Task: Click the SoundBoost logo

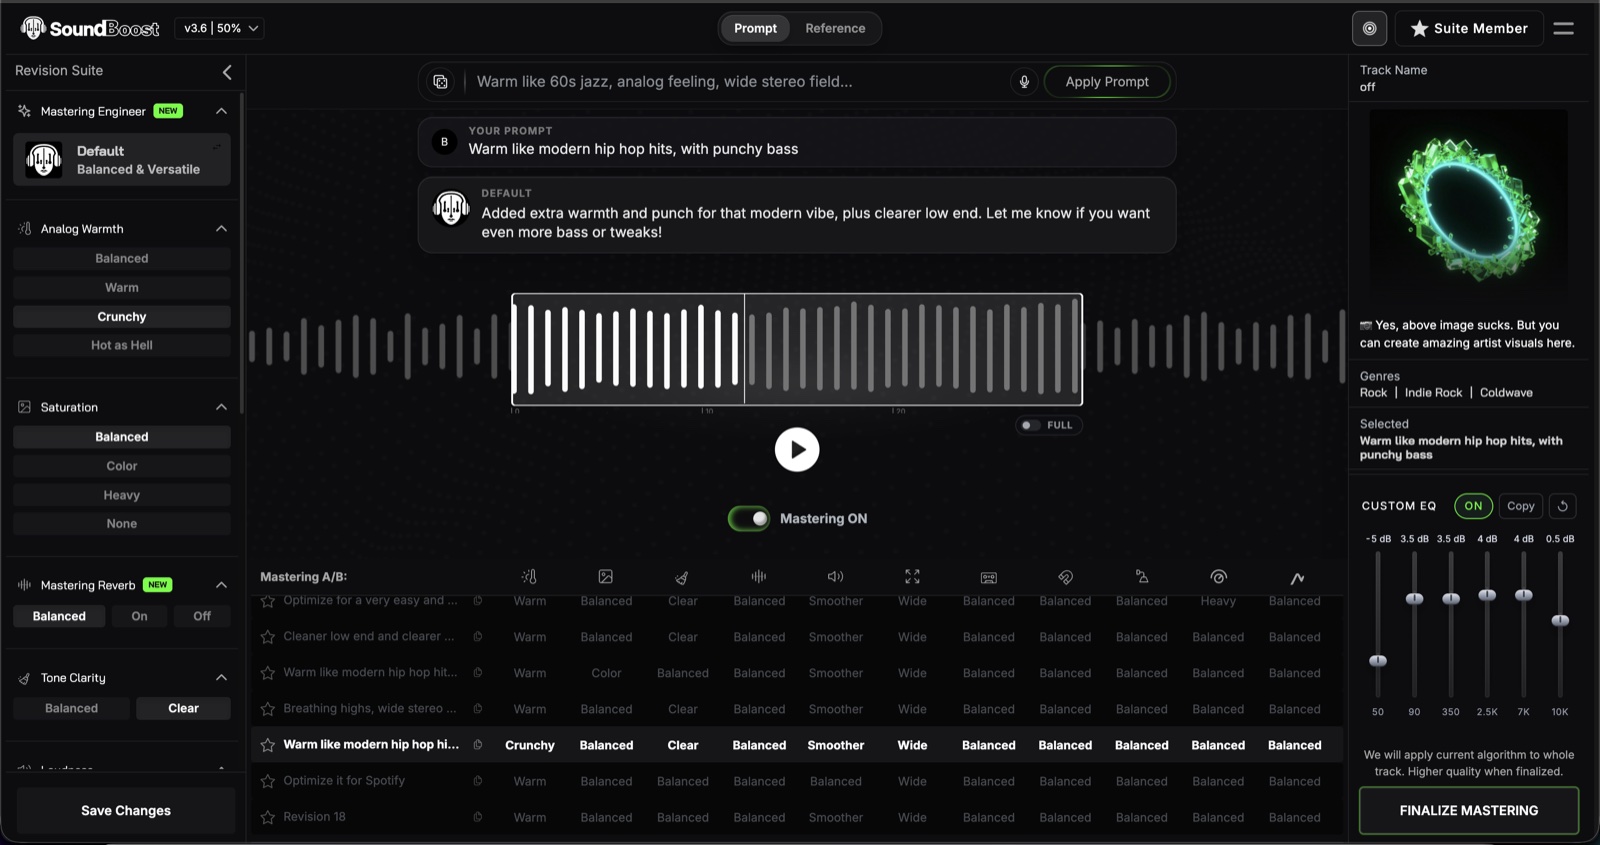Action: pyautogui.click(x=90, y=28)
